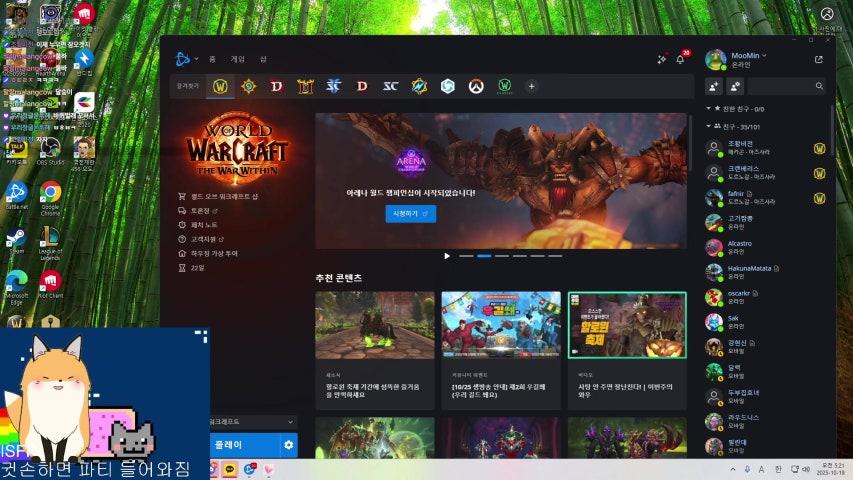
Task: Select the Overwatch icon in favorites bar
Action: tap(476, 87)
